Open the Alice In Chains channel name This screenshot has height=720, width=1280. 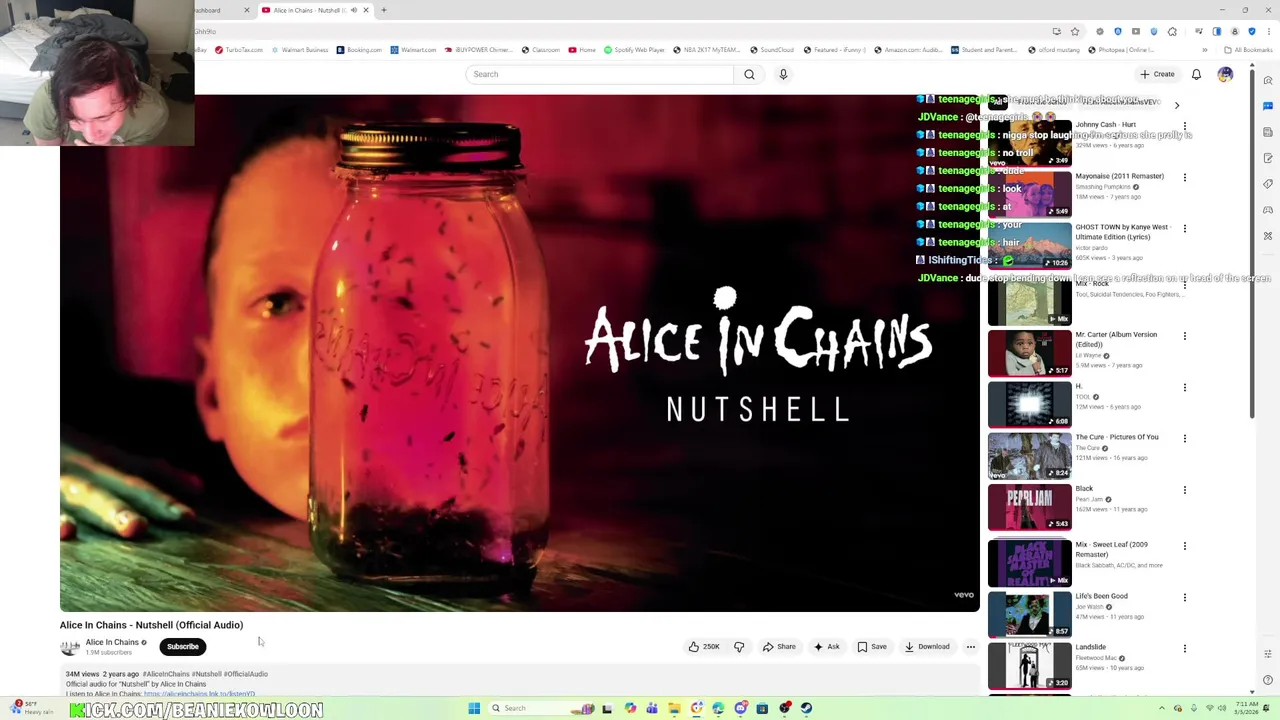click(x=112, y=642)
